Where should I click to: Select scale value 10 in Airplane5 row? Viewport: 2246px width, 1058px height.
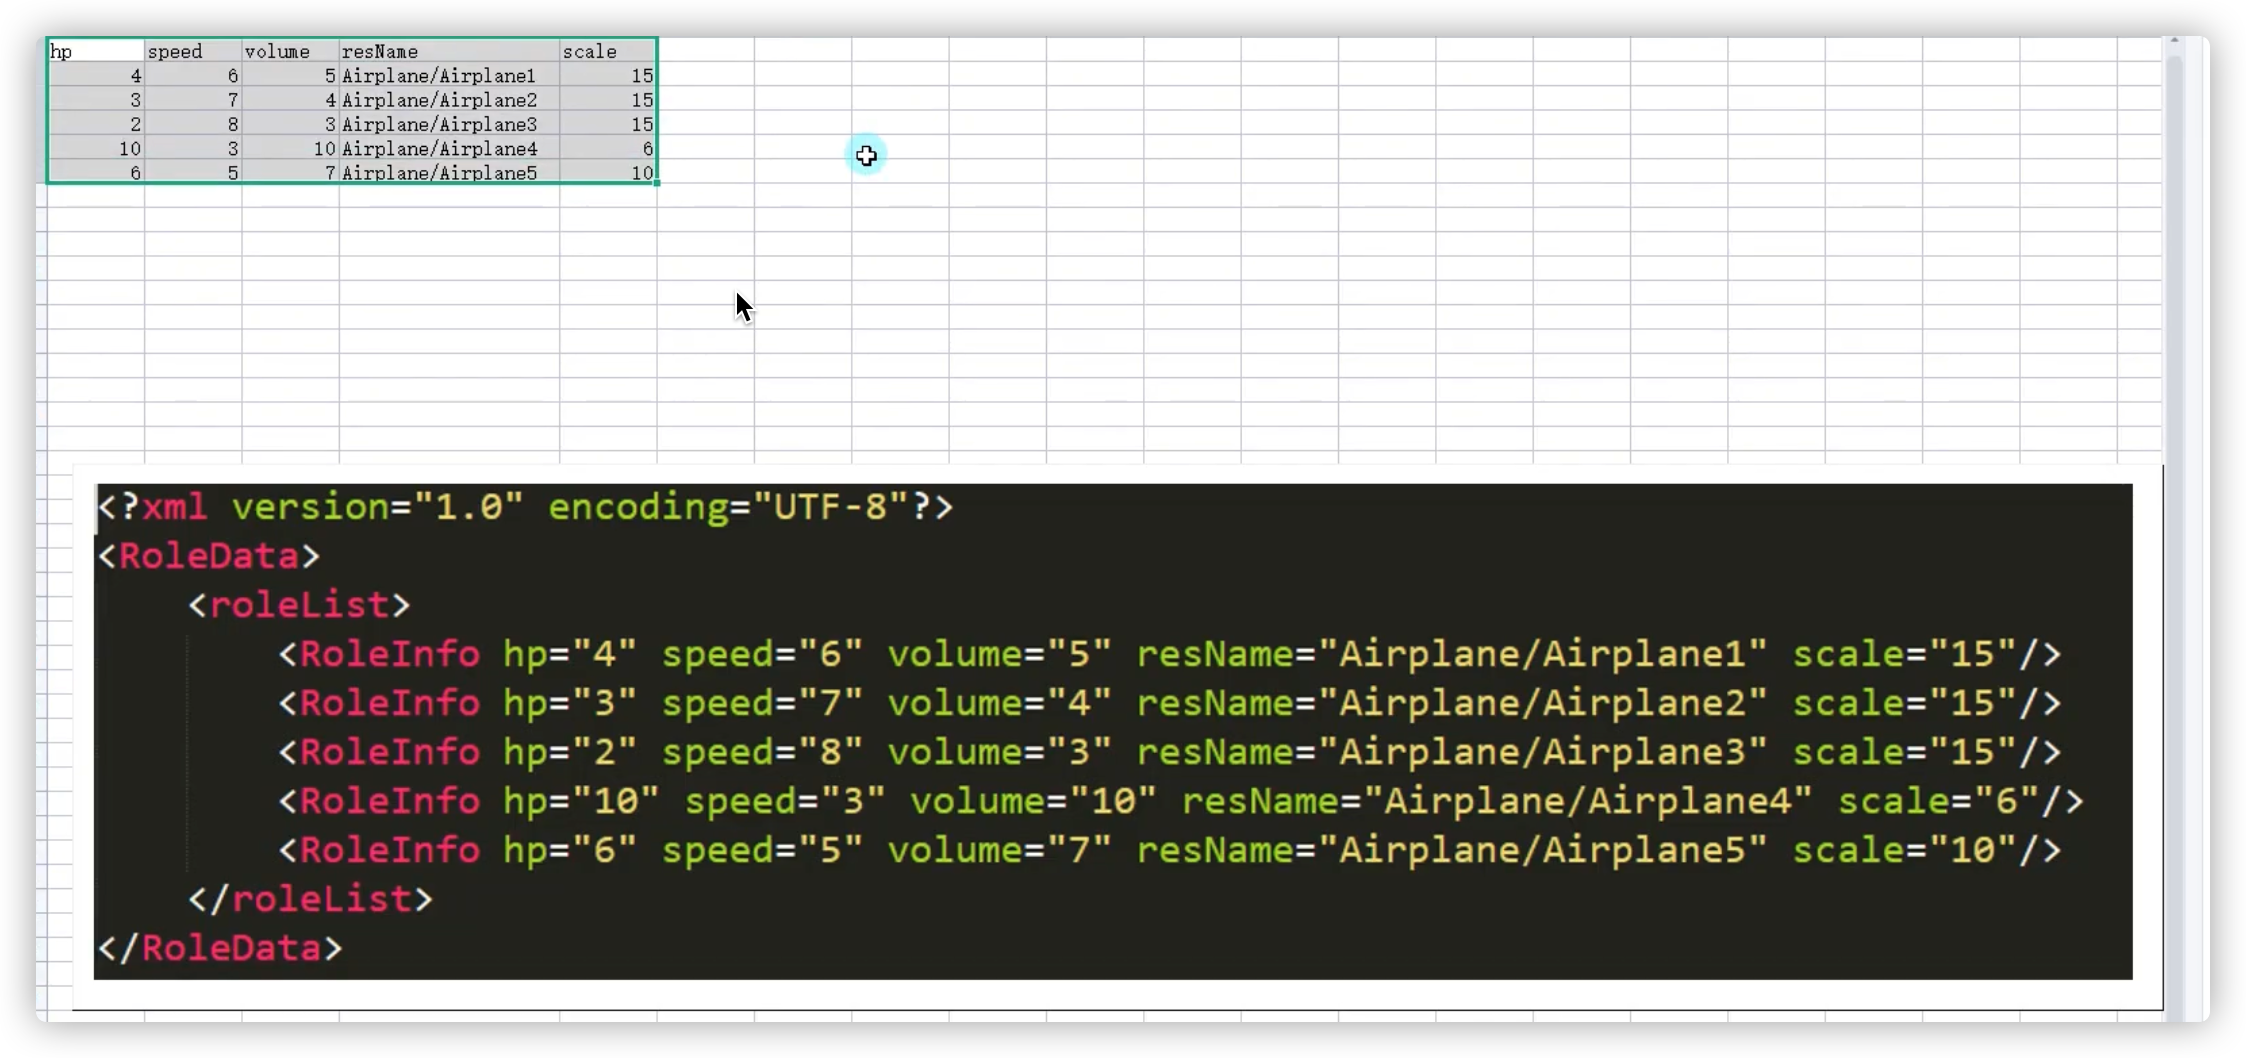607,173
